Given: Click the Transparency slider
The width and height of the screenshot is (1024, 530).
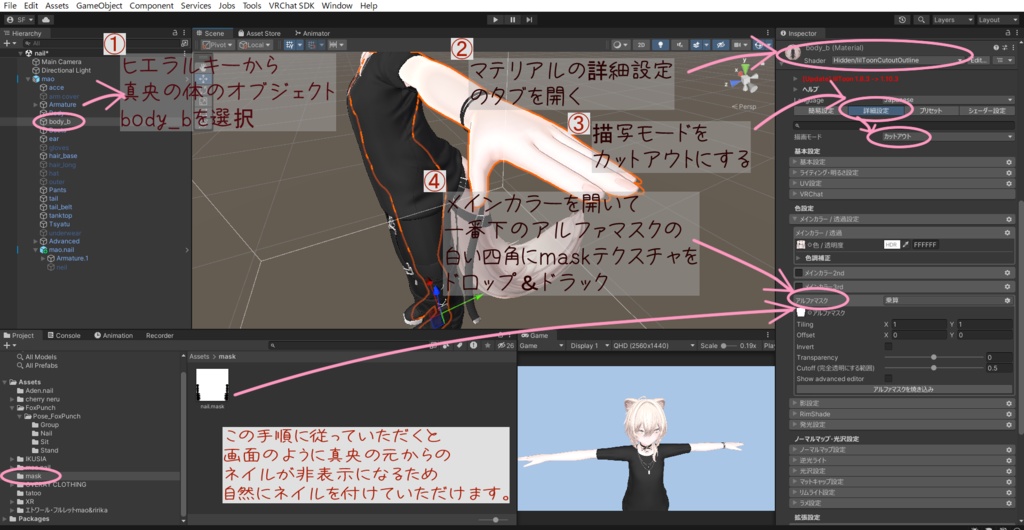Looking at the screenshot, I should [933, 357].
